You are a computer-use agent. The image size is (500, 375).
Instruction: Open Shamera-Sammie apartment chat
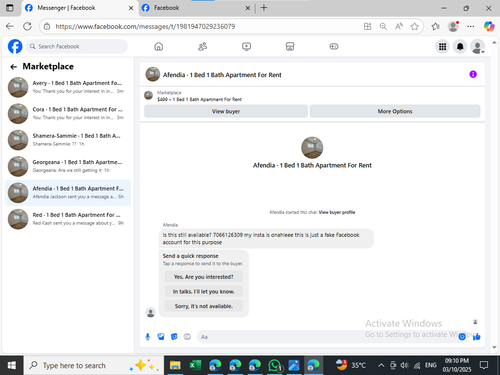68,140
